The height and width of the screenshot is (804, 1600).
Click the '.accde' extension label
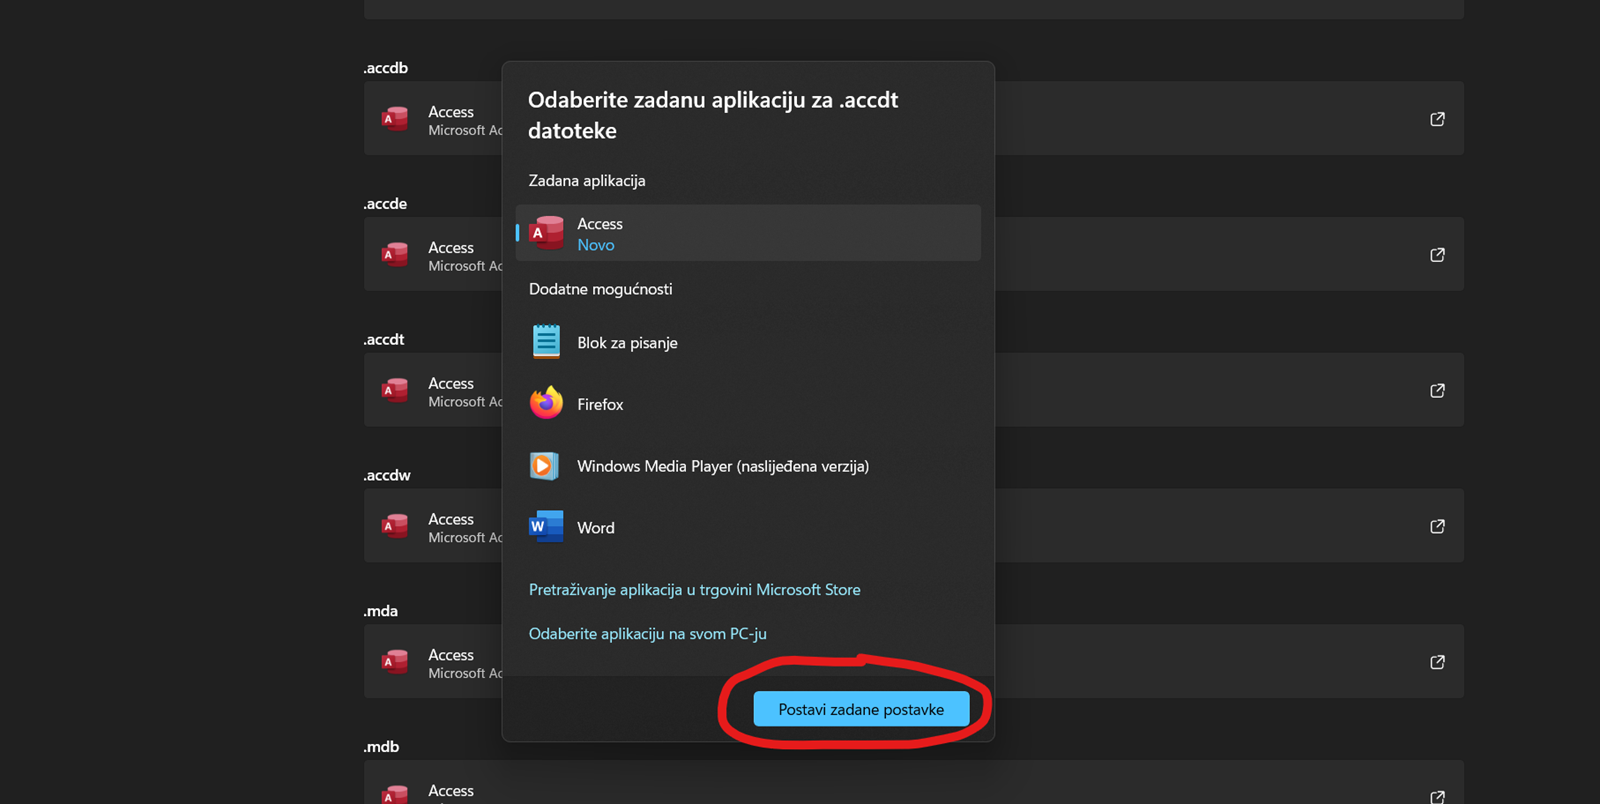[x=385, y=204]
